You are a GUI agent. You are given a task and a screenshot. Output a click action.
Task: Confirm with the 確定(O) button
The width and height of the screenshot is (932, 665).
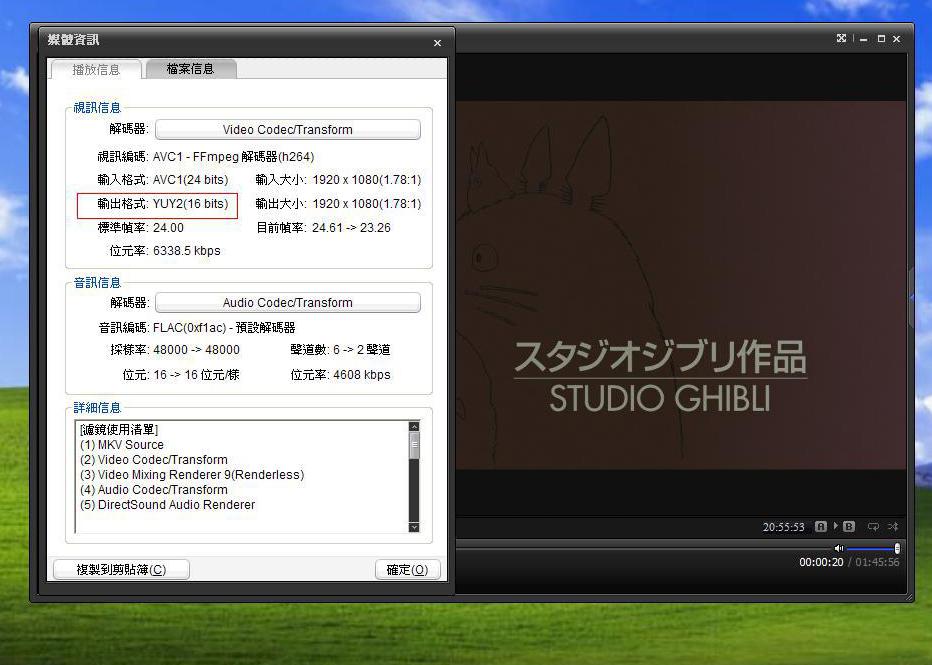tap(407, 569)
